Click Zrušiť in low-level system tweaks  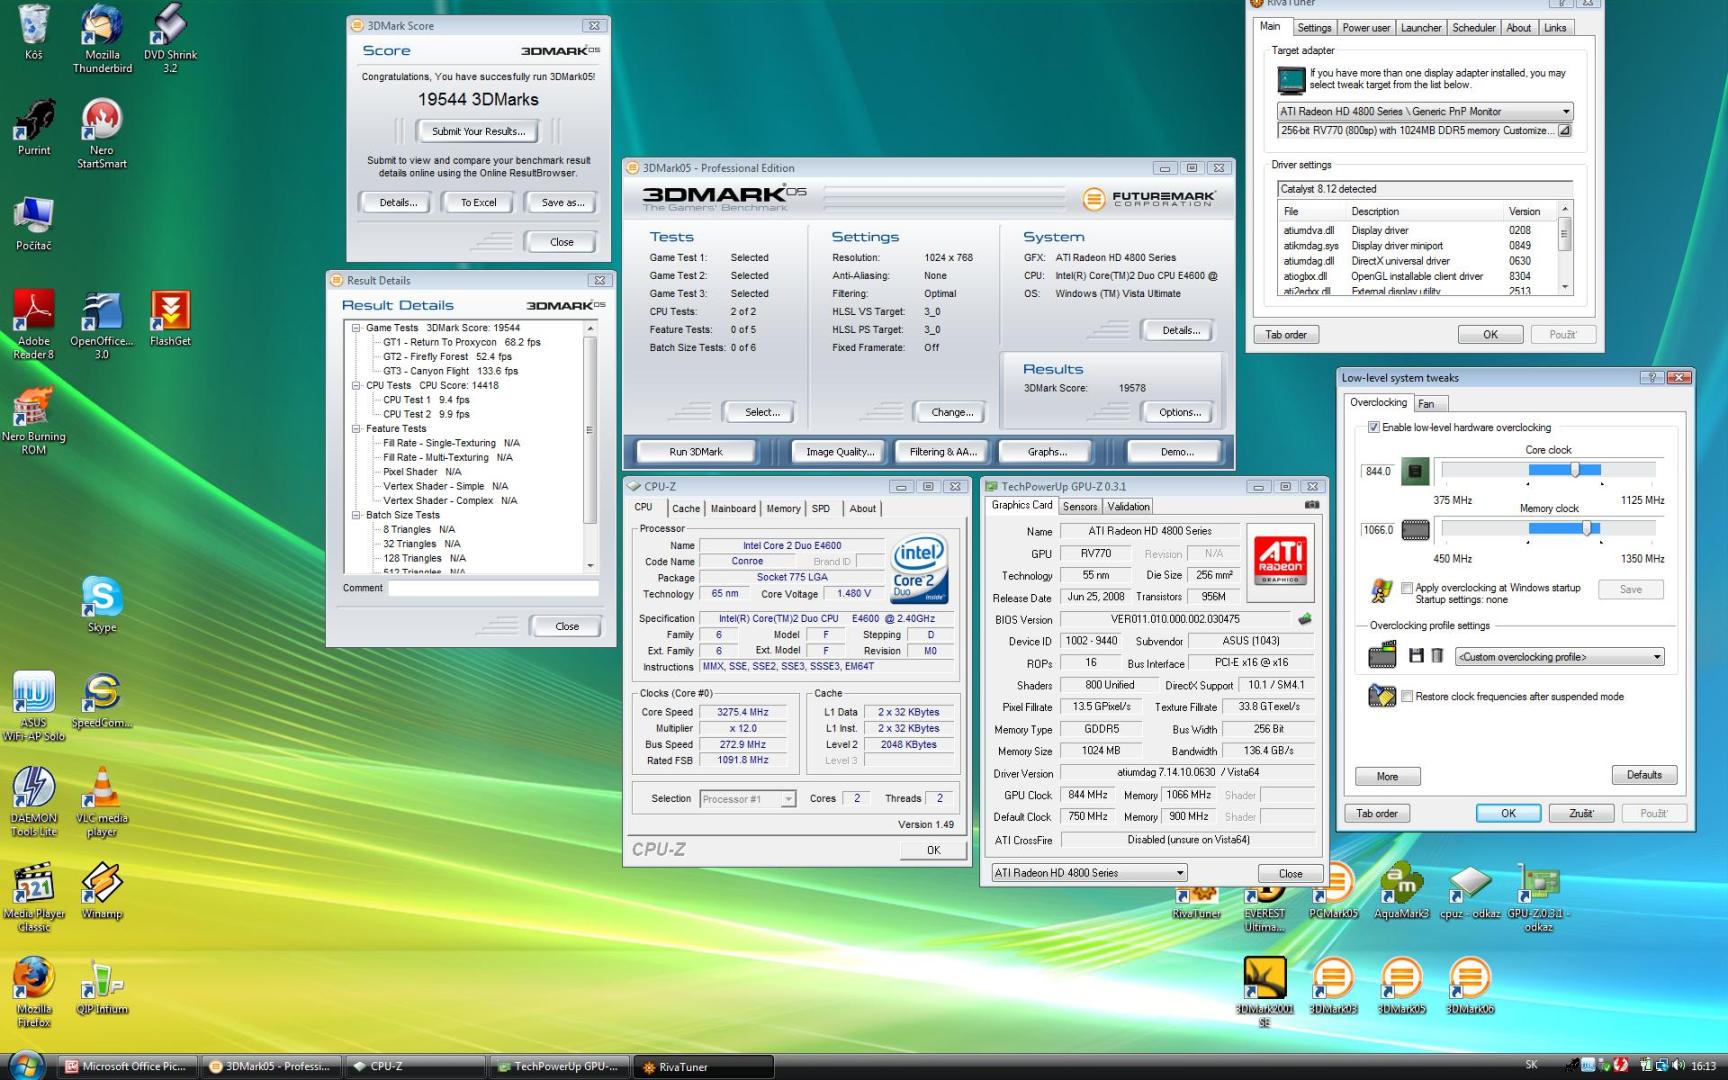(1581, 813)
